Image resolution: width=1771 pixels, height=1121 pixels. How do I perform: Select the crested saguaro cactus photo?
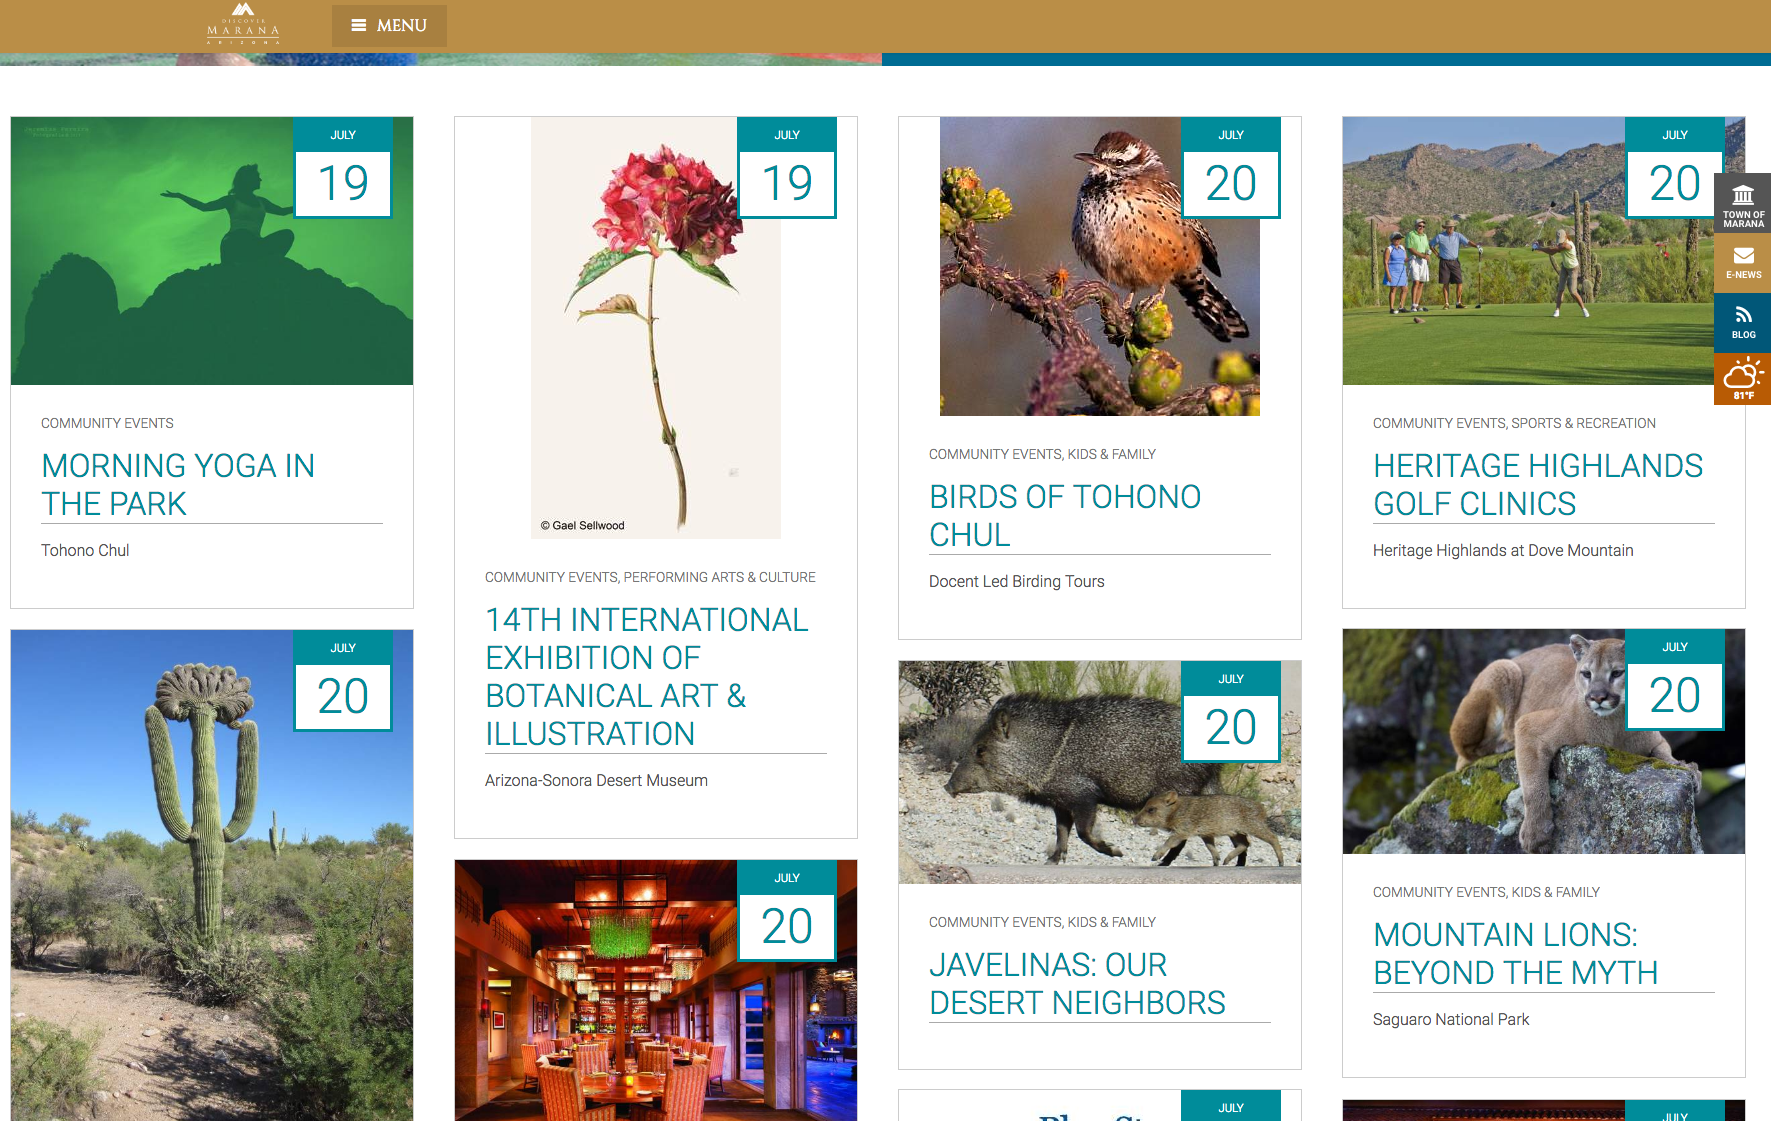click(x=212, y=875)
